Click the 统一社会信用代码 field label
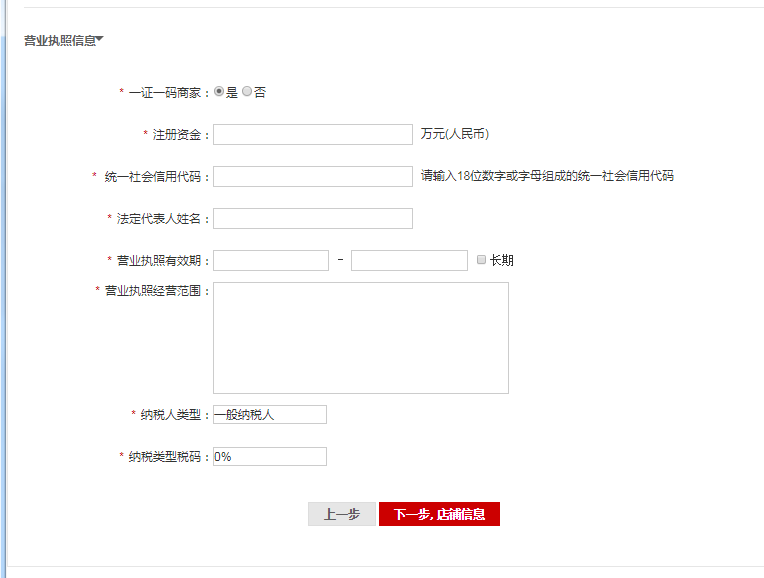Viewport: 764px width, 578px height. coord(153,176)
